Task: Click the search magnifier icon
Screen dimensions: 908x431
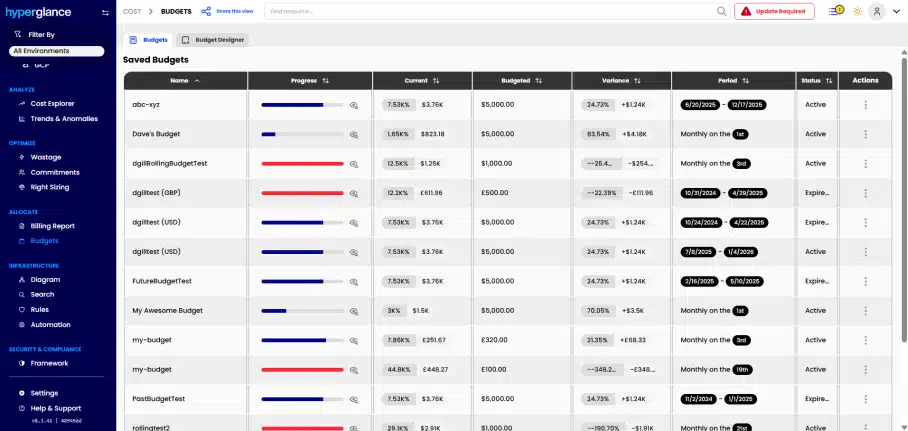Action: [x=721, y=11]
